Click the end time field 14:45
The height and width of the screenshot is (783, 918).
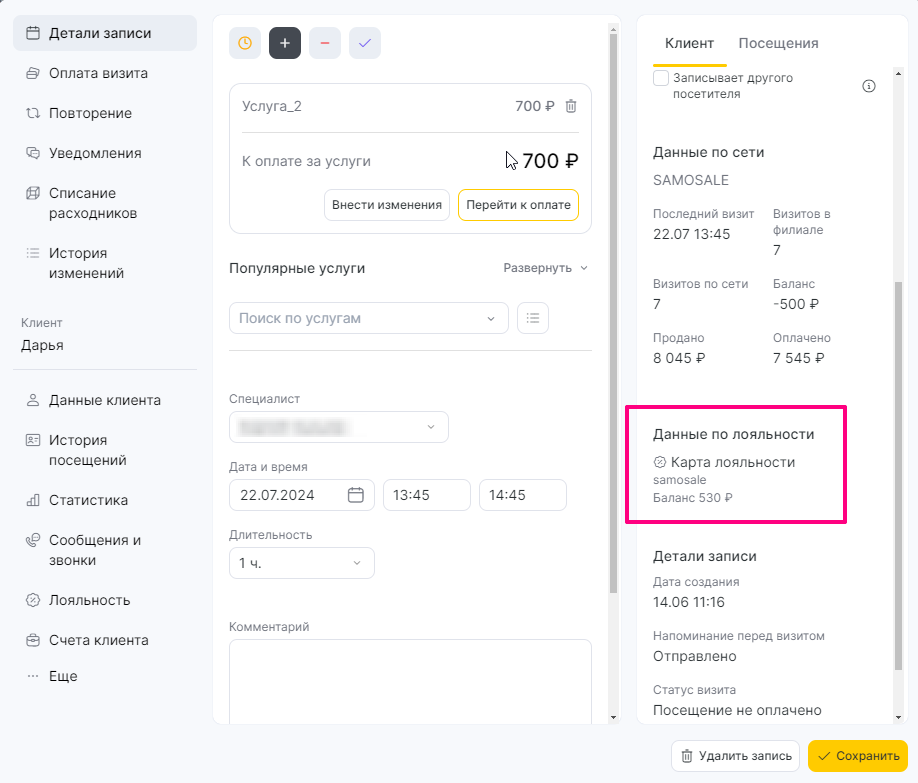click(x=522, y=495)
